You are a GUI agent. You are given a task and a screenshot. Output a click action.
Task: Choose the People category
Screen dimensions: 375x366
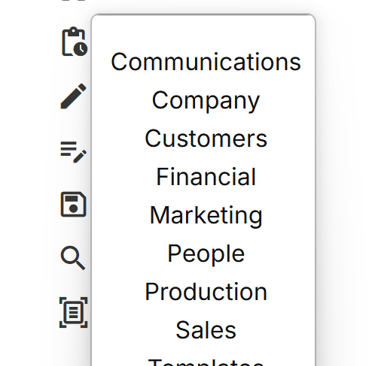tap(206, 254)
